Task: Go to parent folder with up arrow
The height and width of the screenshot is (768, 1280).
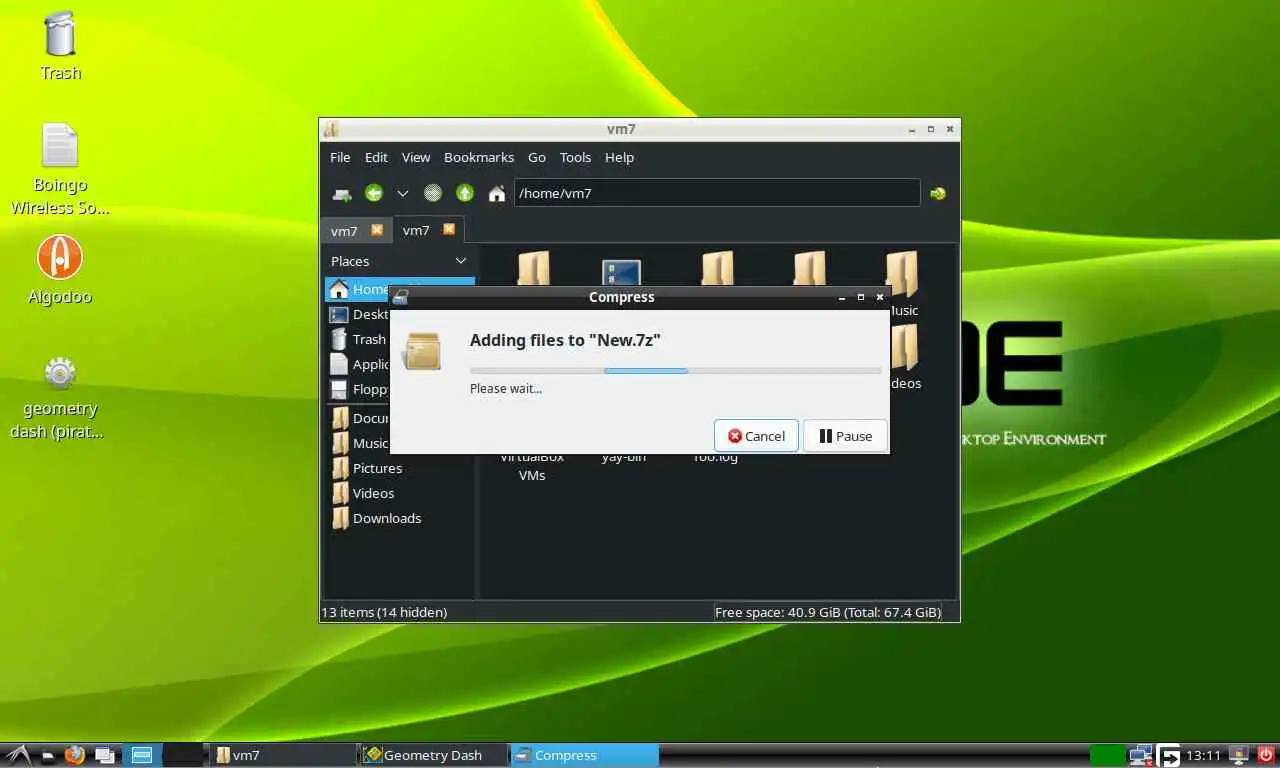Action: pyautogui.click(x=465, y=193)
